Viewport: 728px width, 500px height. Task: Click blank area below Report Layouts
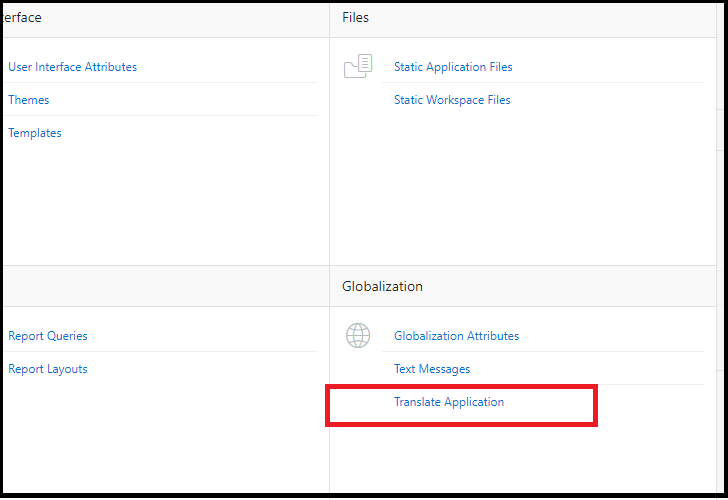[x=150, y=430]
